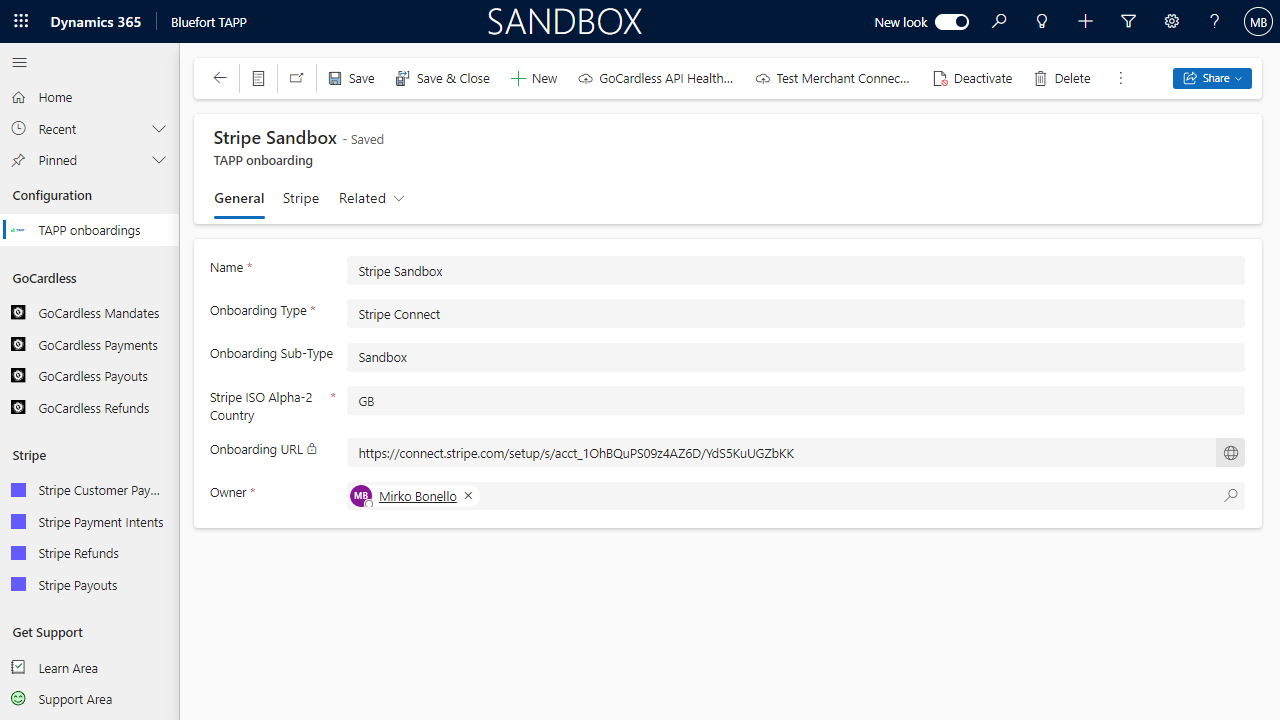Open Stripe Customer Payment entry
Screen dimensions: 1280x720
pyautogui.click(x=89, y=490)
